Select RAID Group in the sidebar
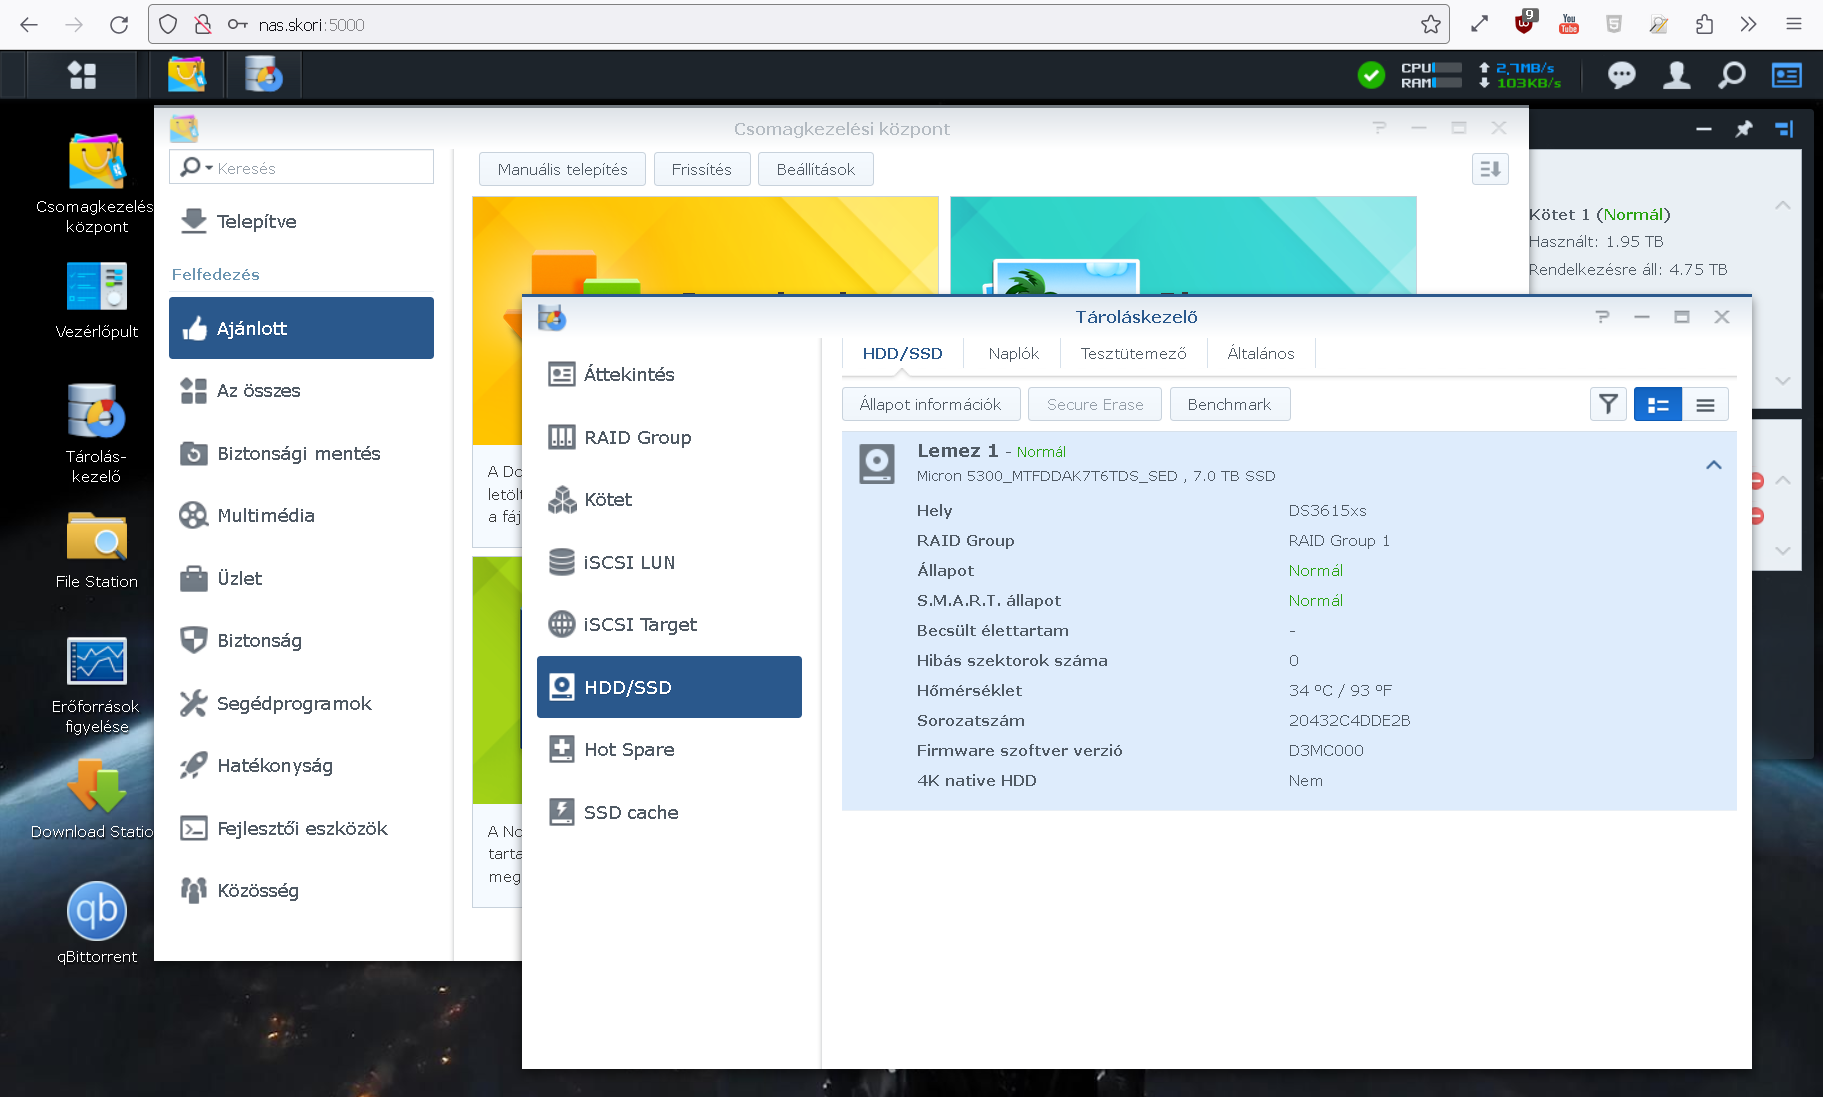The image size is (1823, 1097). click(637, 437)
